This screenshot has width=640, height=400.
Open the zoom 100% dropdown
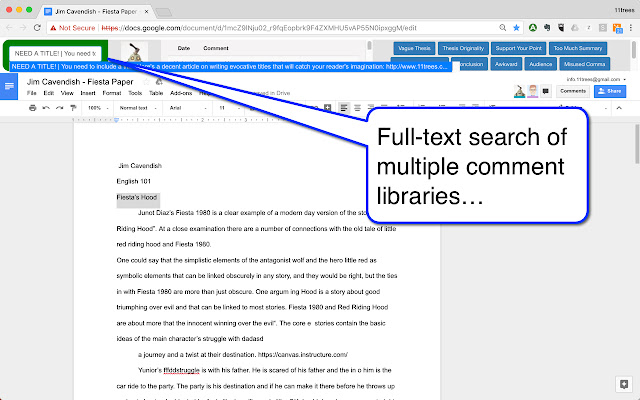pos(96,107)
